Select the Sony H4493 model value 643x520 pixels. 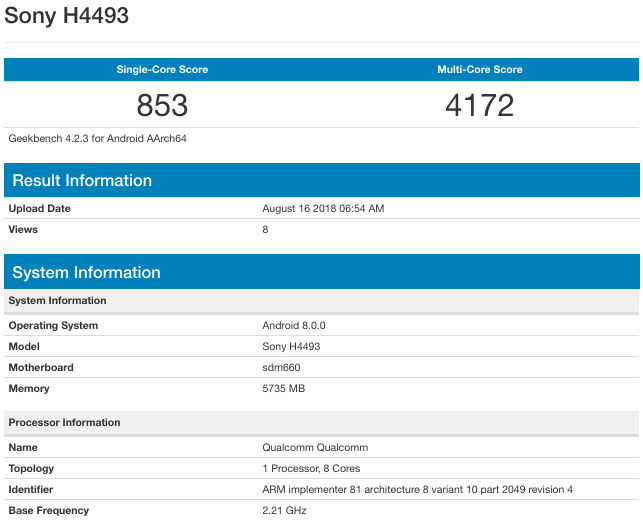[291, 347]
